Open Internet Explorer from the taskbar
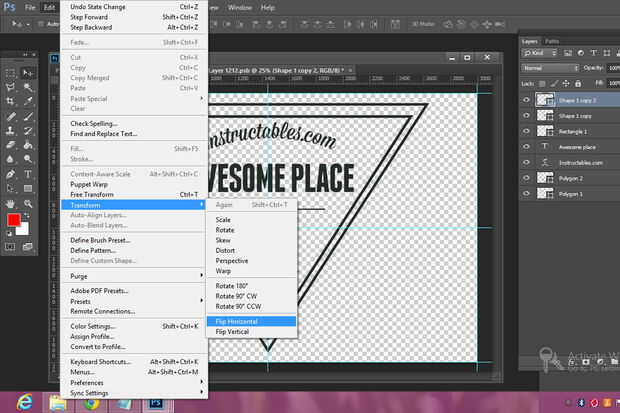Screen dimensions: 620x413 tap(25, 403)
